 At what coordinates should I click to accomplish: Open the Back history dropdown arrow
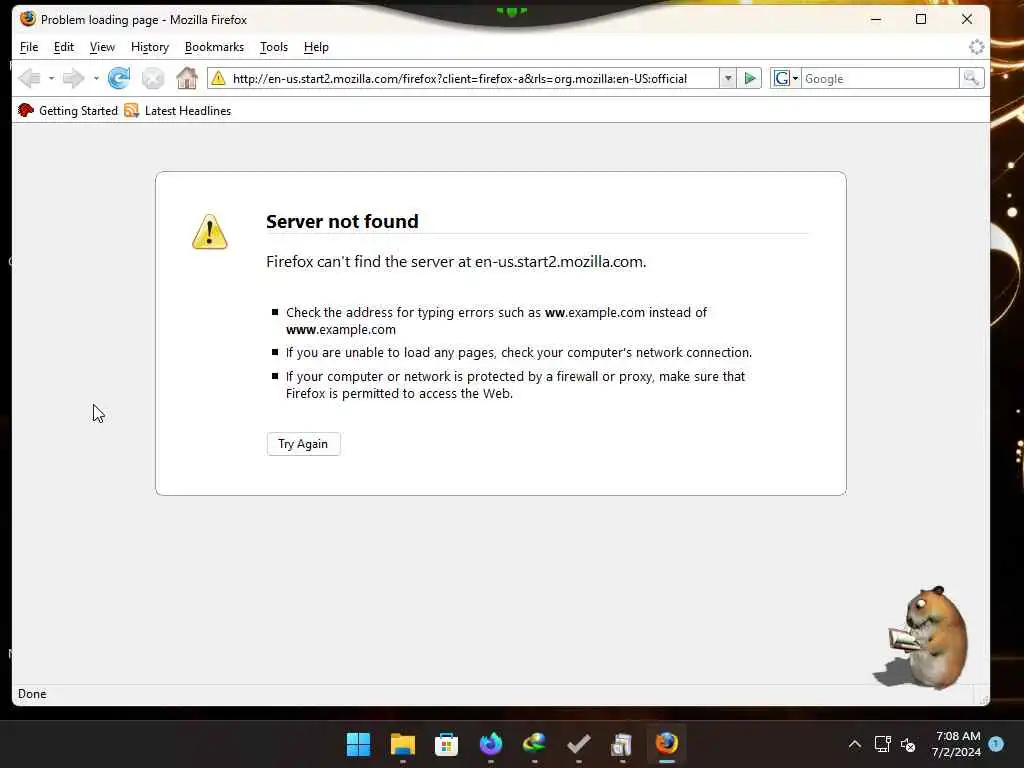pos(52,78)
